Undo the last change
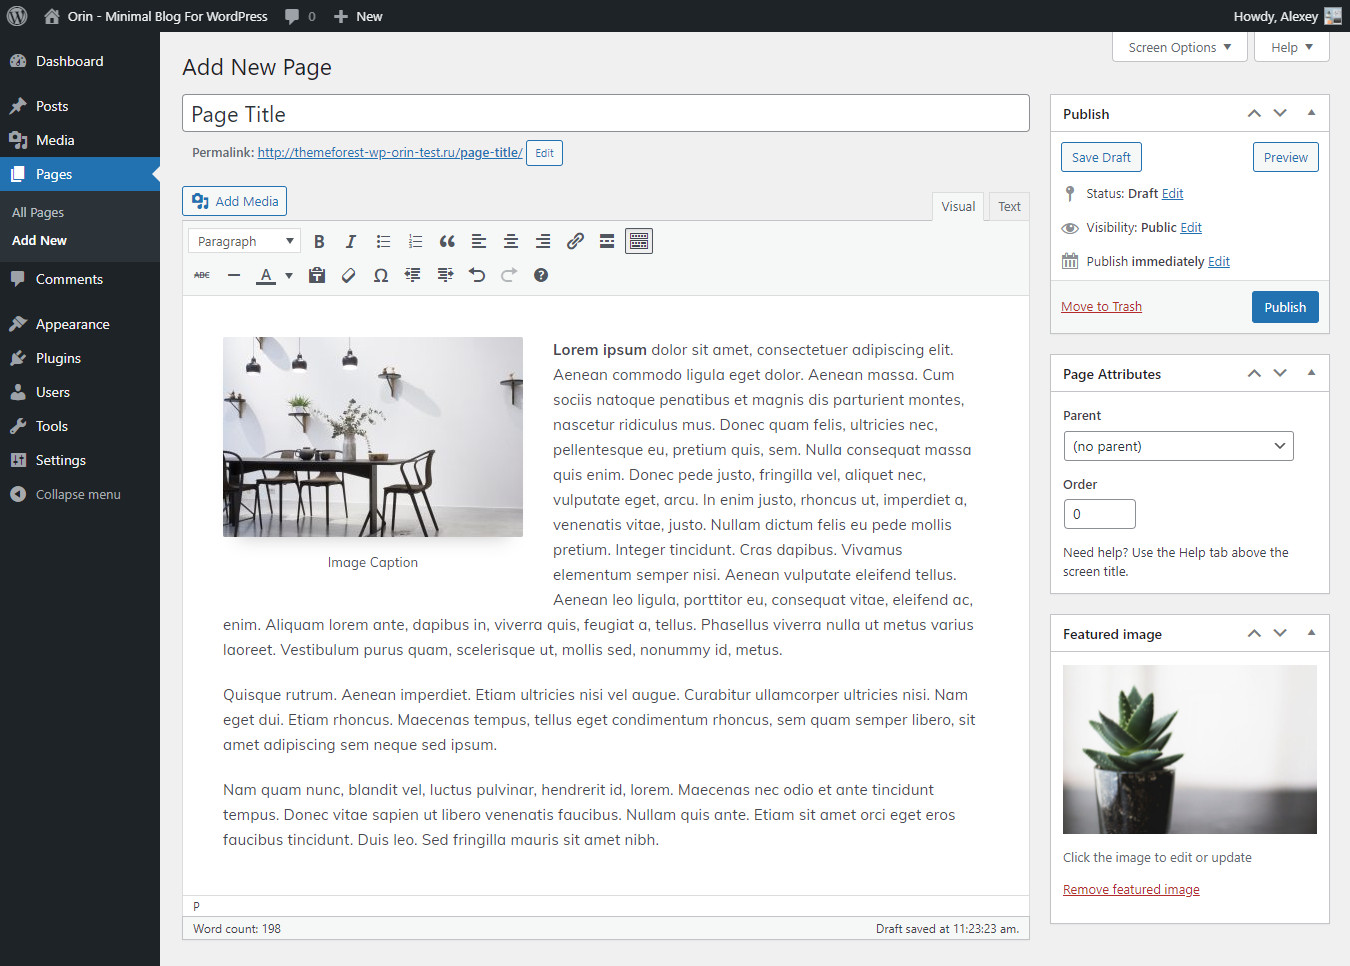The height and width of the screenshot is (966, 1350). coord(477,274)
